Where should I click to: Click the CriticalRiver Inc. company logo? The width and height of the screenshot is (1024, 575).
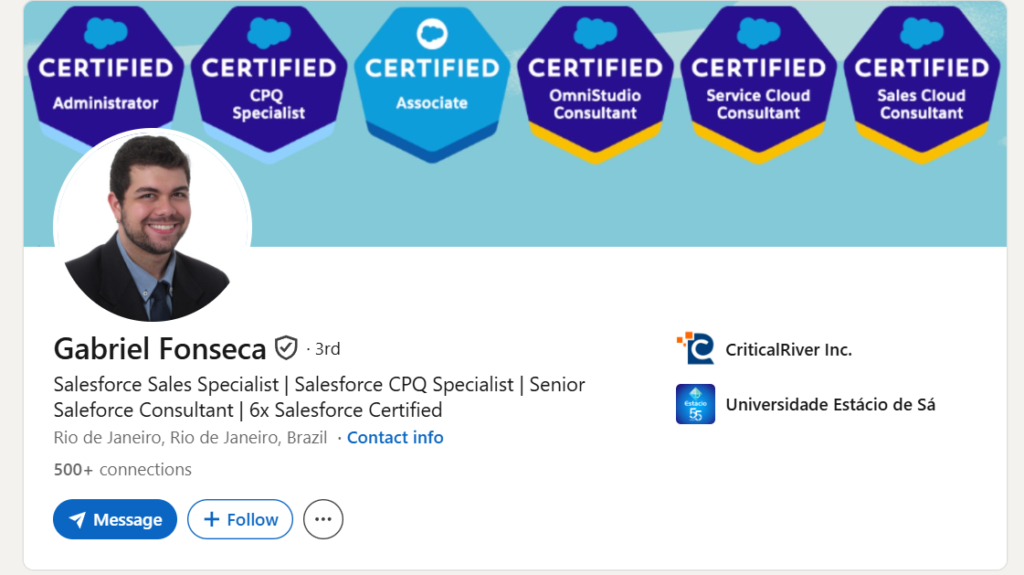(x=695, y=349)
